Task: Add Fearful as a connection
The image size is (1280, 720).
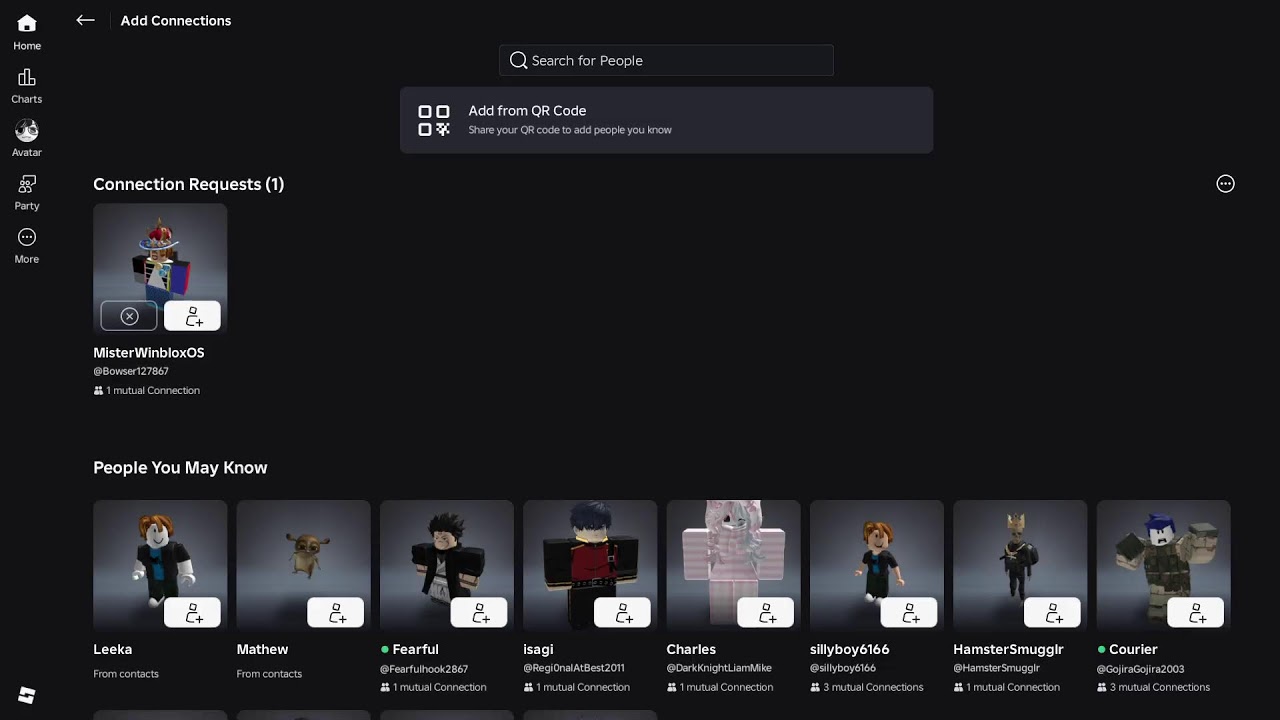Action: tap(478, 612)
